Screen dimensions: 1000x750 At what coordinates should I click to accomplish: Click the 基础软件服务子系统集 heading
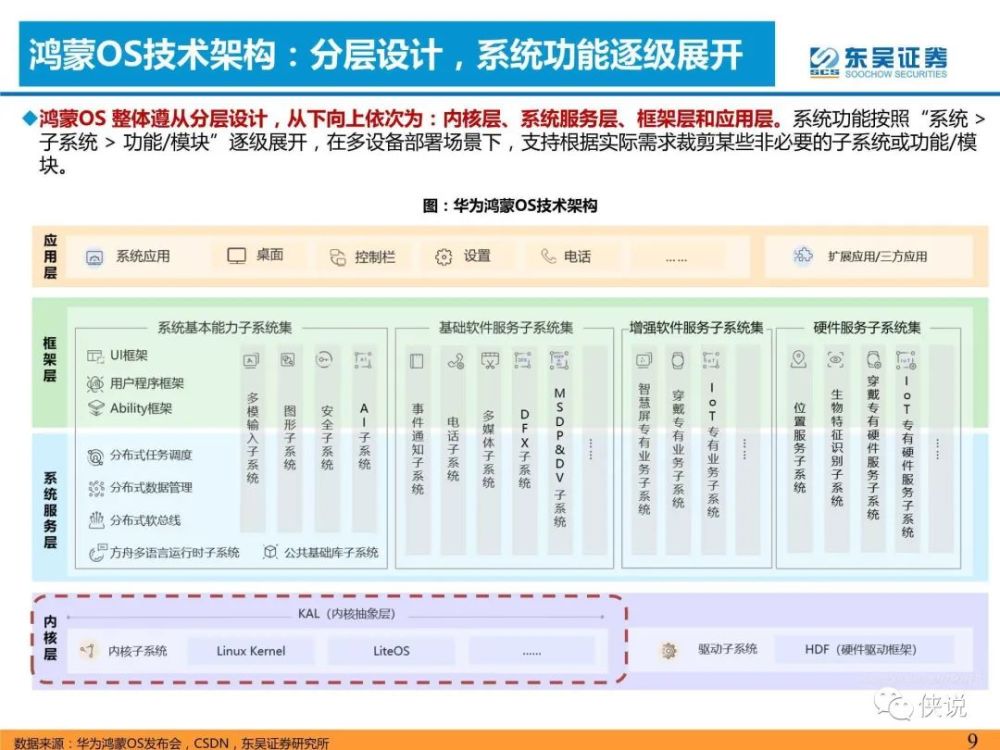[506, 328]
